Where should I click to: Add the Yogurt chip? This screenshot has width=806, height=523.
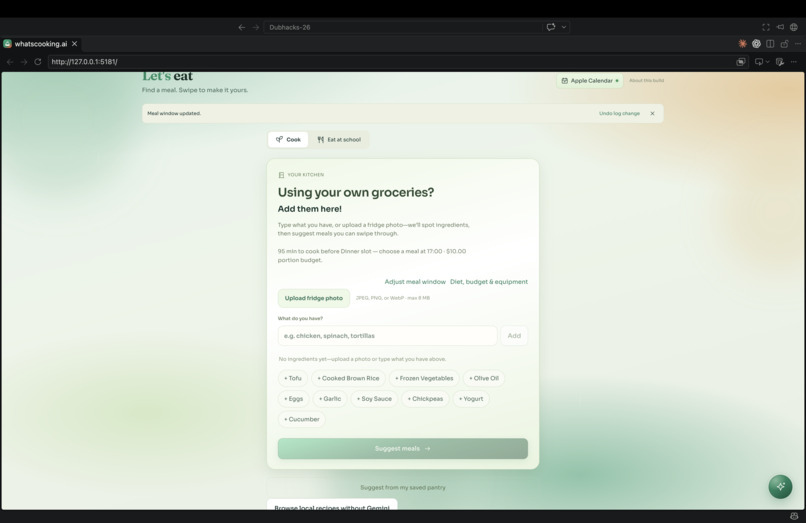pos(471,399)
